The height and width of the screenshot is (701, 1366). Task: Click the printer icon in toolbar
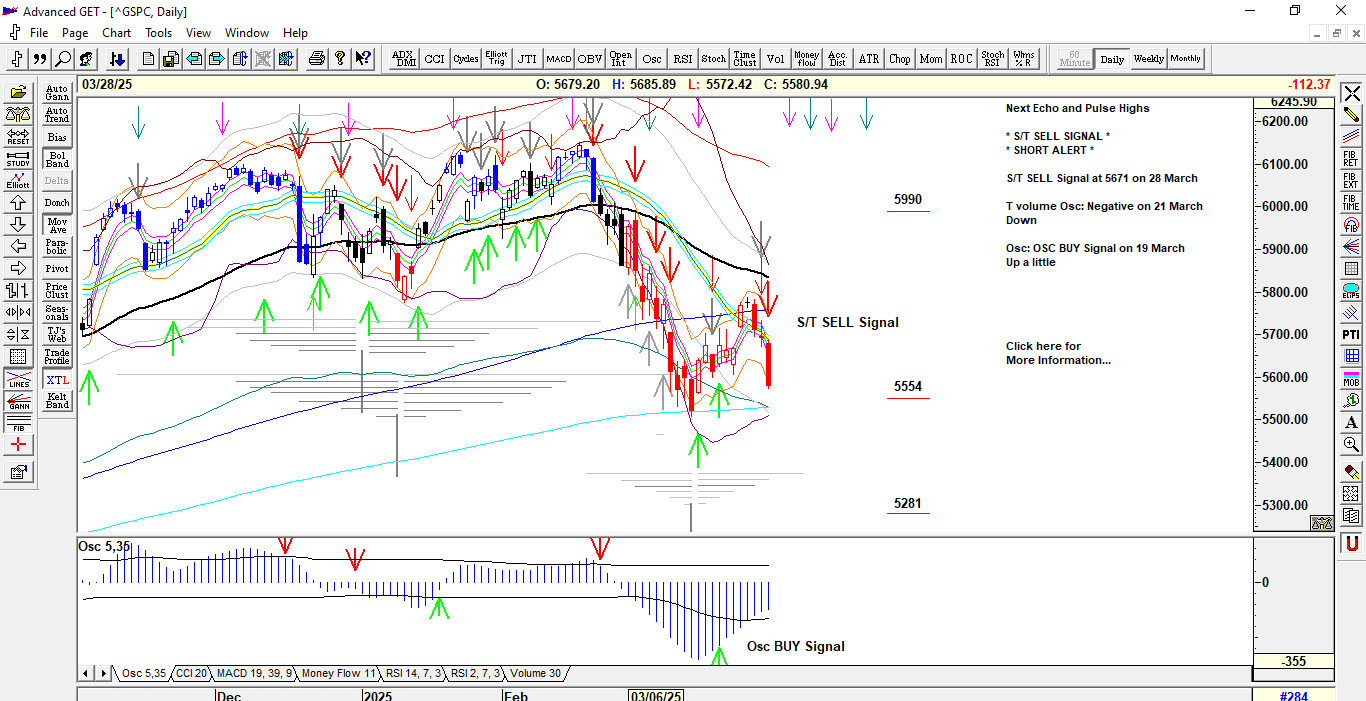click(x=317, y=59)
